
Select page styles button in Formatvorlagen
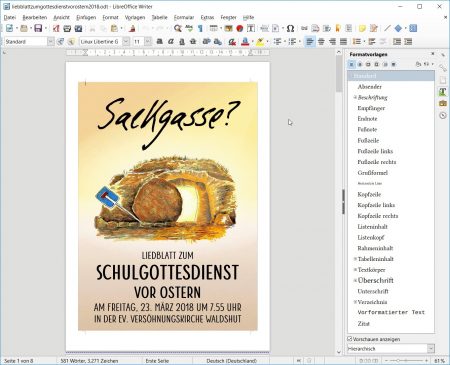click(377, 64)
